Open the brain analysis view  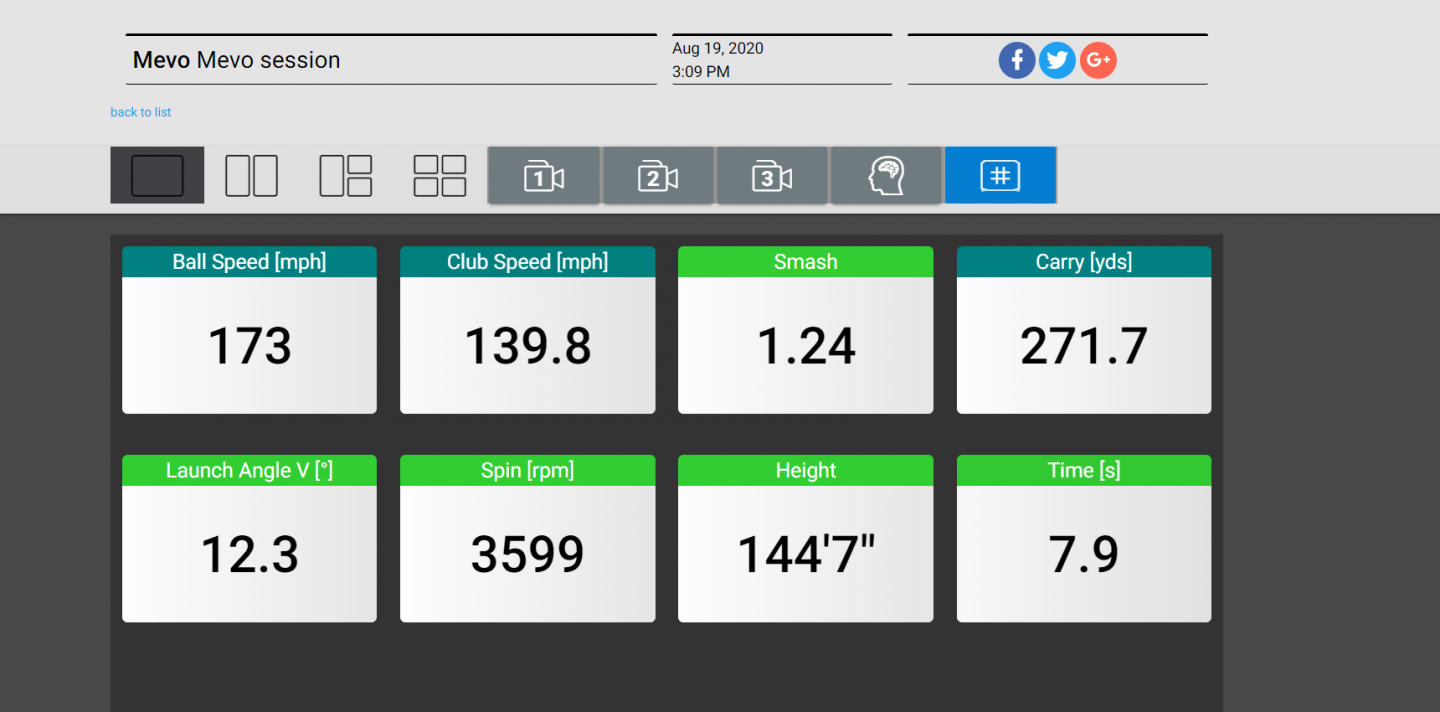tap(886, 176)
